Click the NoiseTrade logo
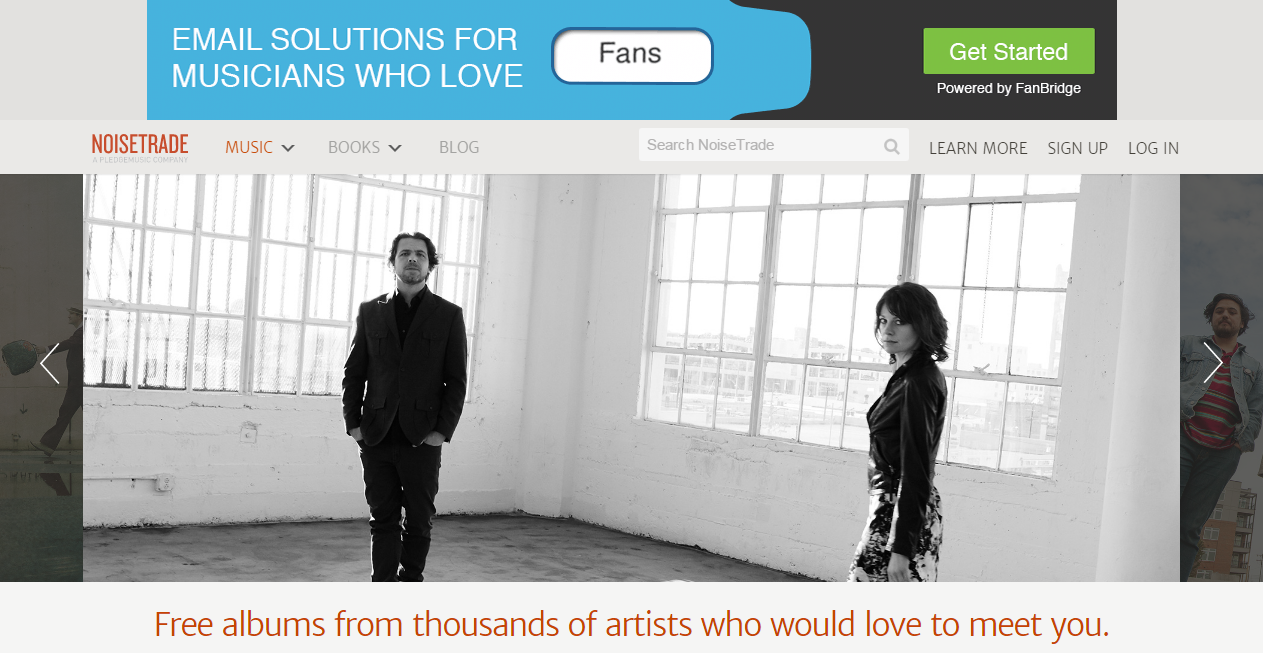1263x653 pixels. (x=140, y=147)
